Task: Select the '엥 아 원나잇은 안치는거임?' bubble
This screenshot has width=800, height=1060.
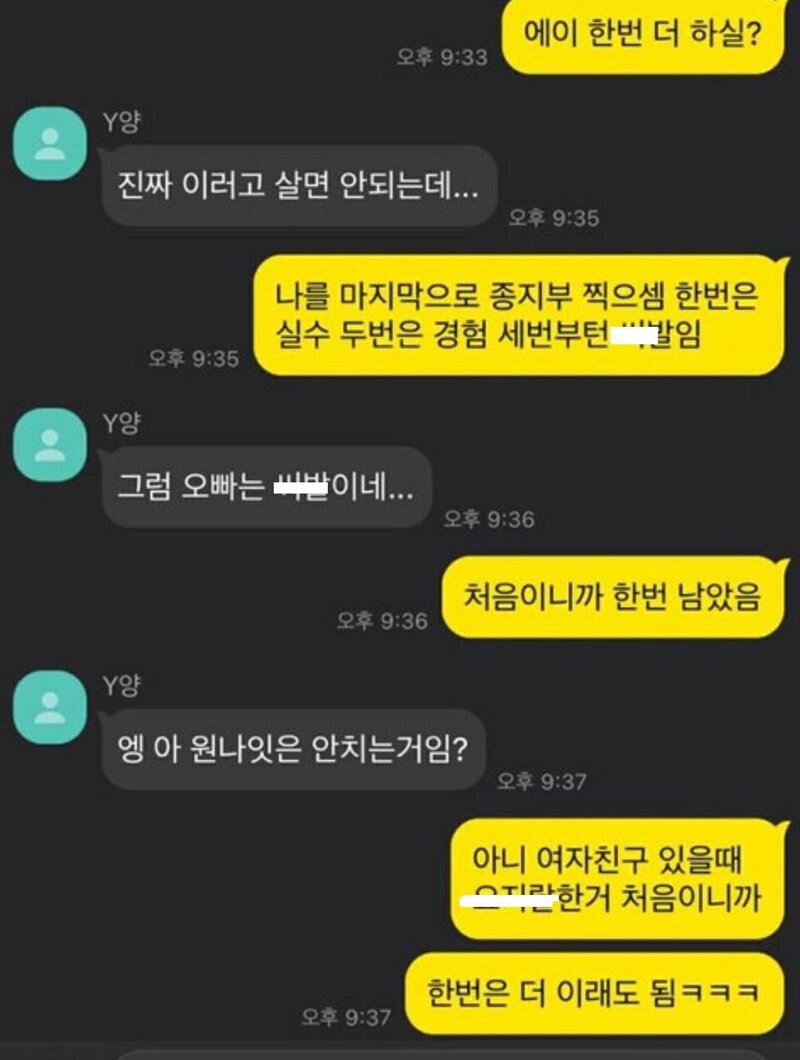Action: tap(293, 749)
